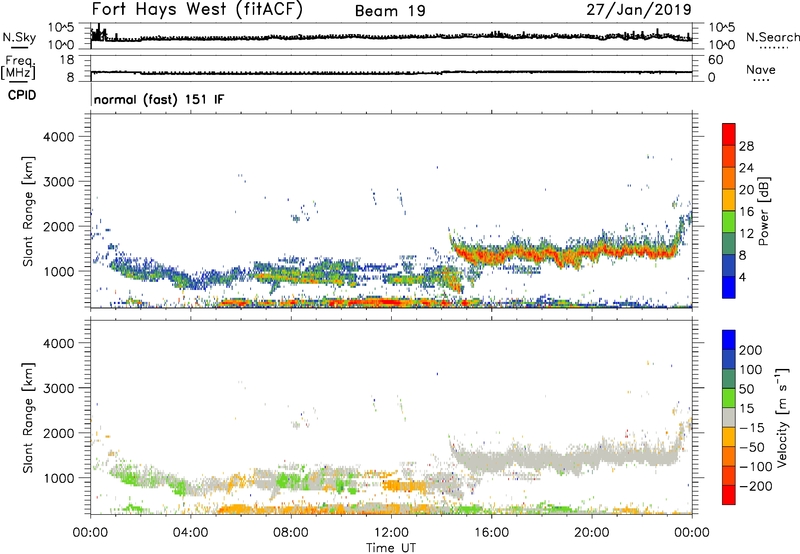Click the "Nave" legend label
Image resolution: width=800 pixels, height=554 pixels.
(761, 69)
